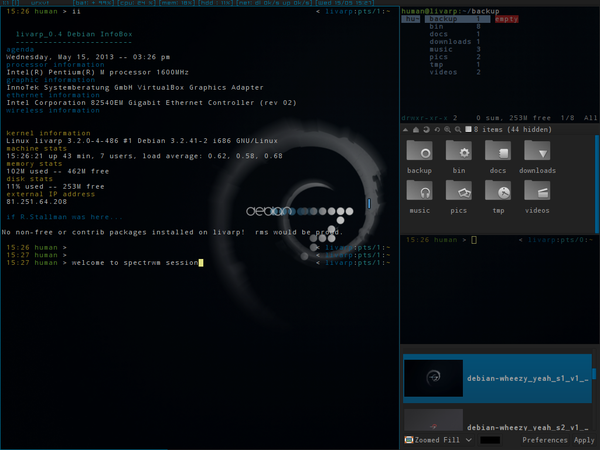Click the '[mem: 18%]' status bar entry
Viewport: 600px width, 450px height.
point(177,3)
